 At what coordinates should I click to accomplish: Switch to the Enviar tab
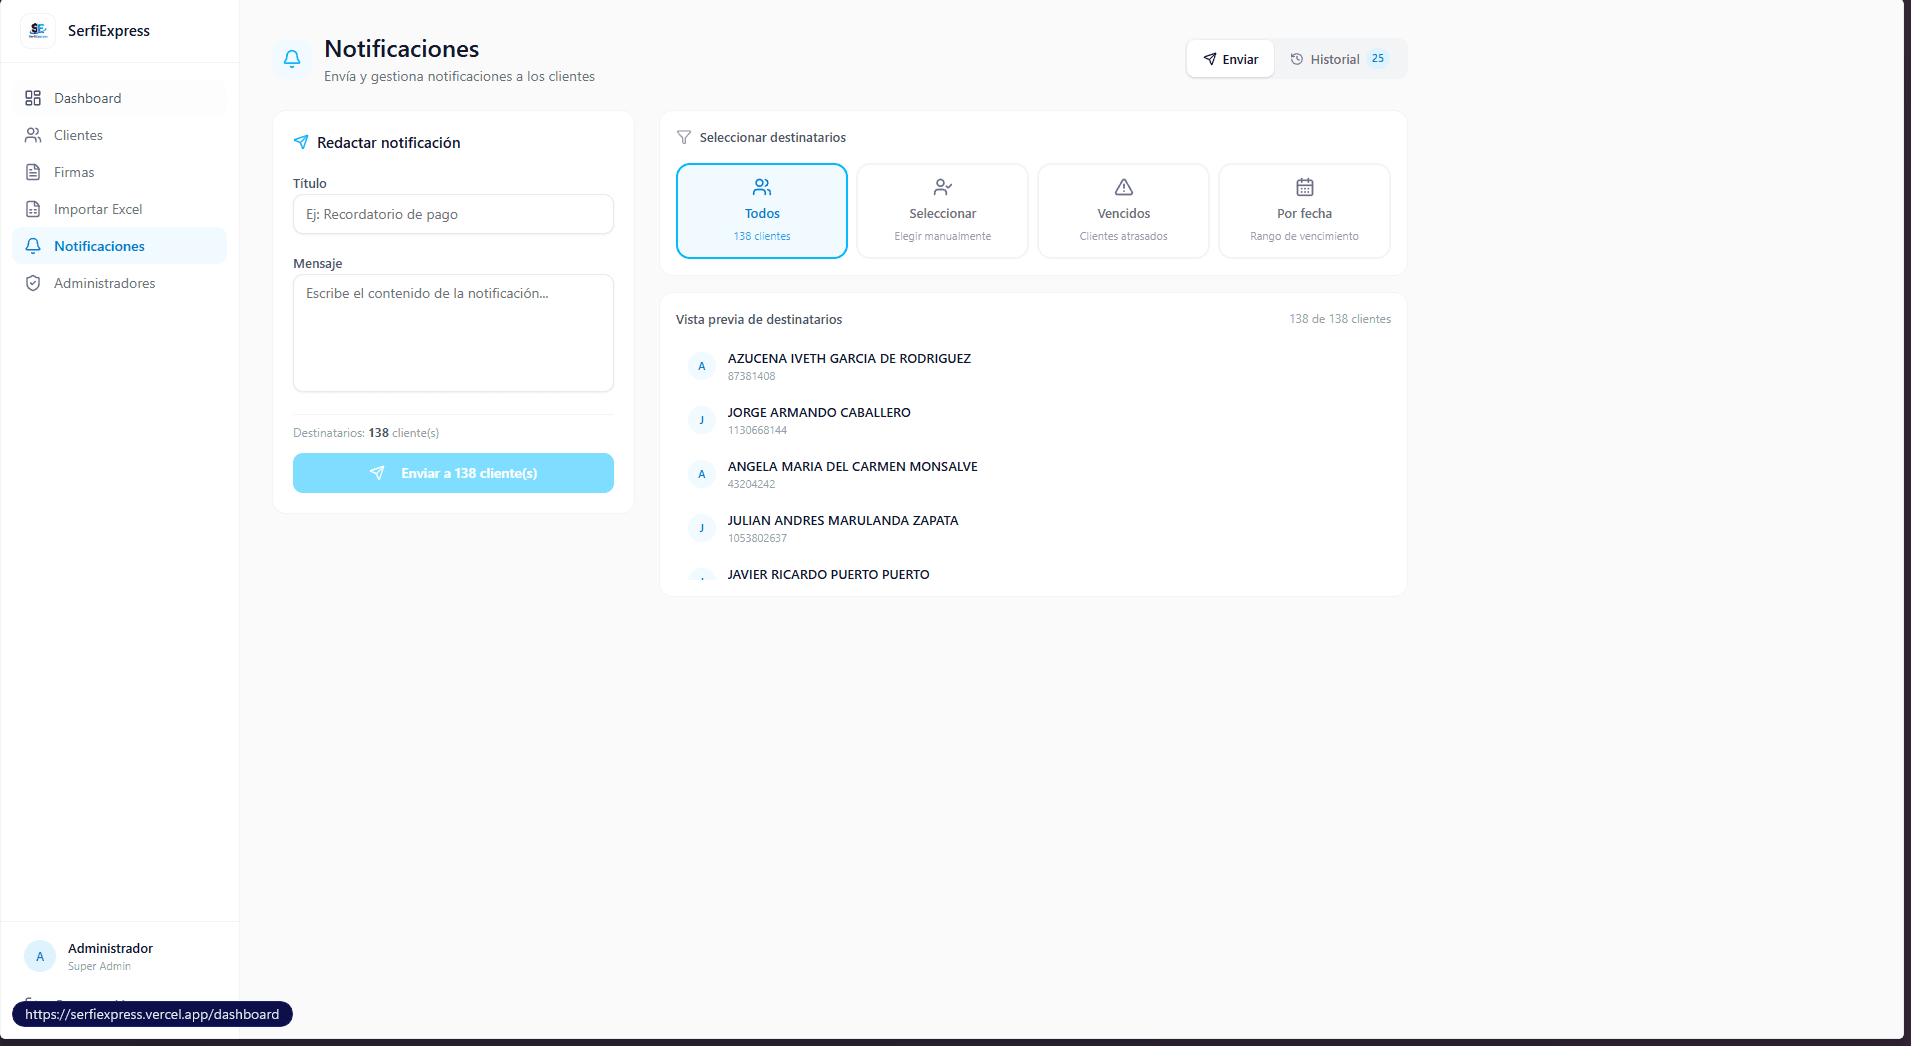point(1230,59)
